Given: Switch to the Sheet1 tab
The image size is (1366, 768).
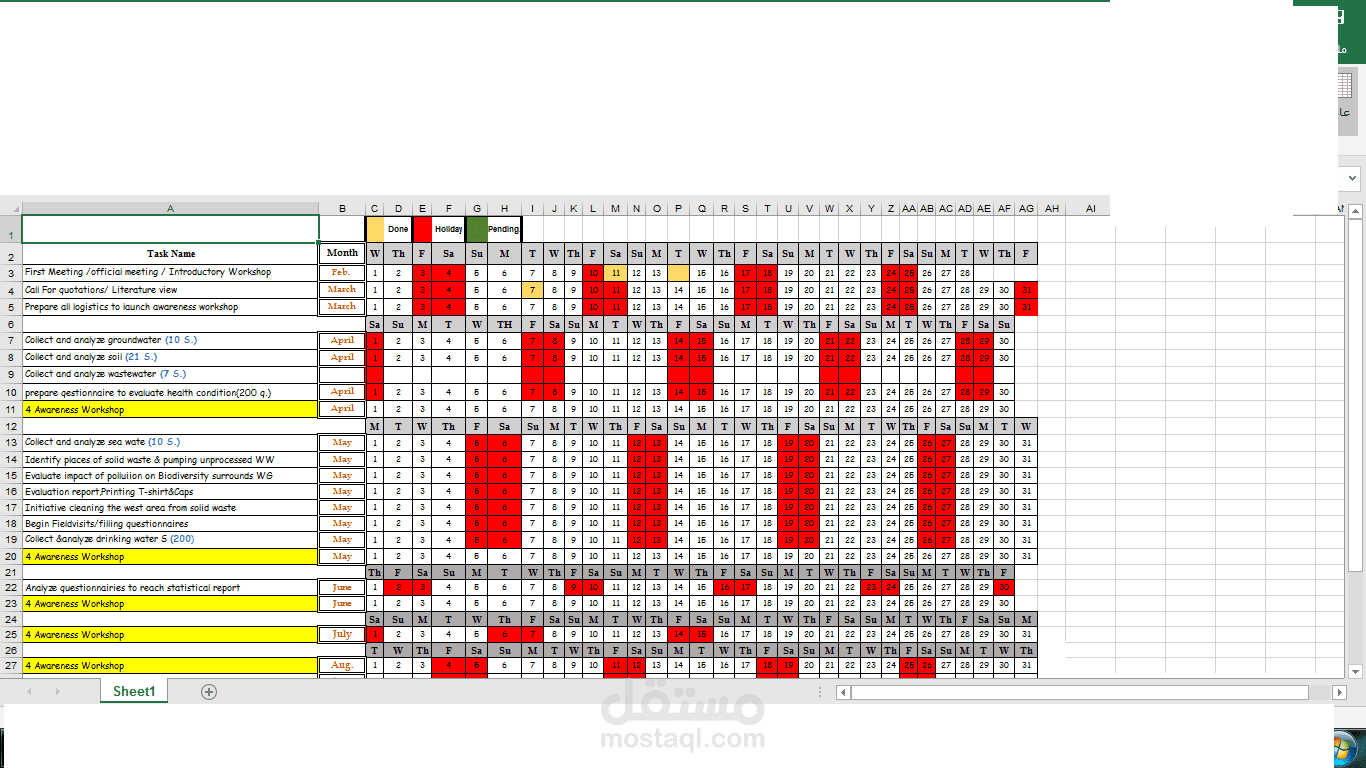Looking at the screenshot, I should tap(134, 691).
